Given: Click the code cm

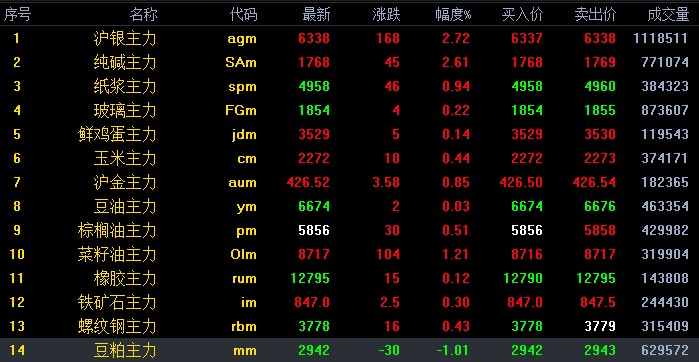Looking at the screenshot, I should tap(247, 159).
